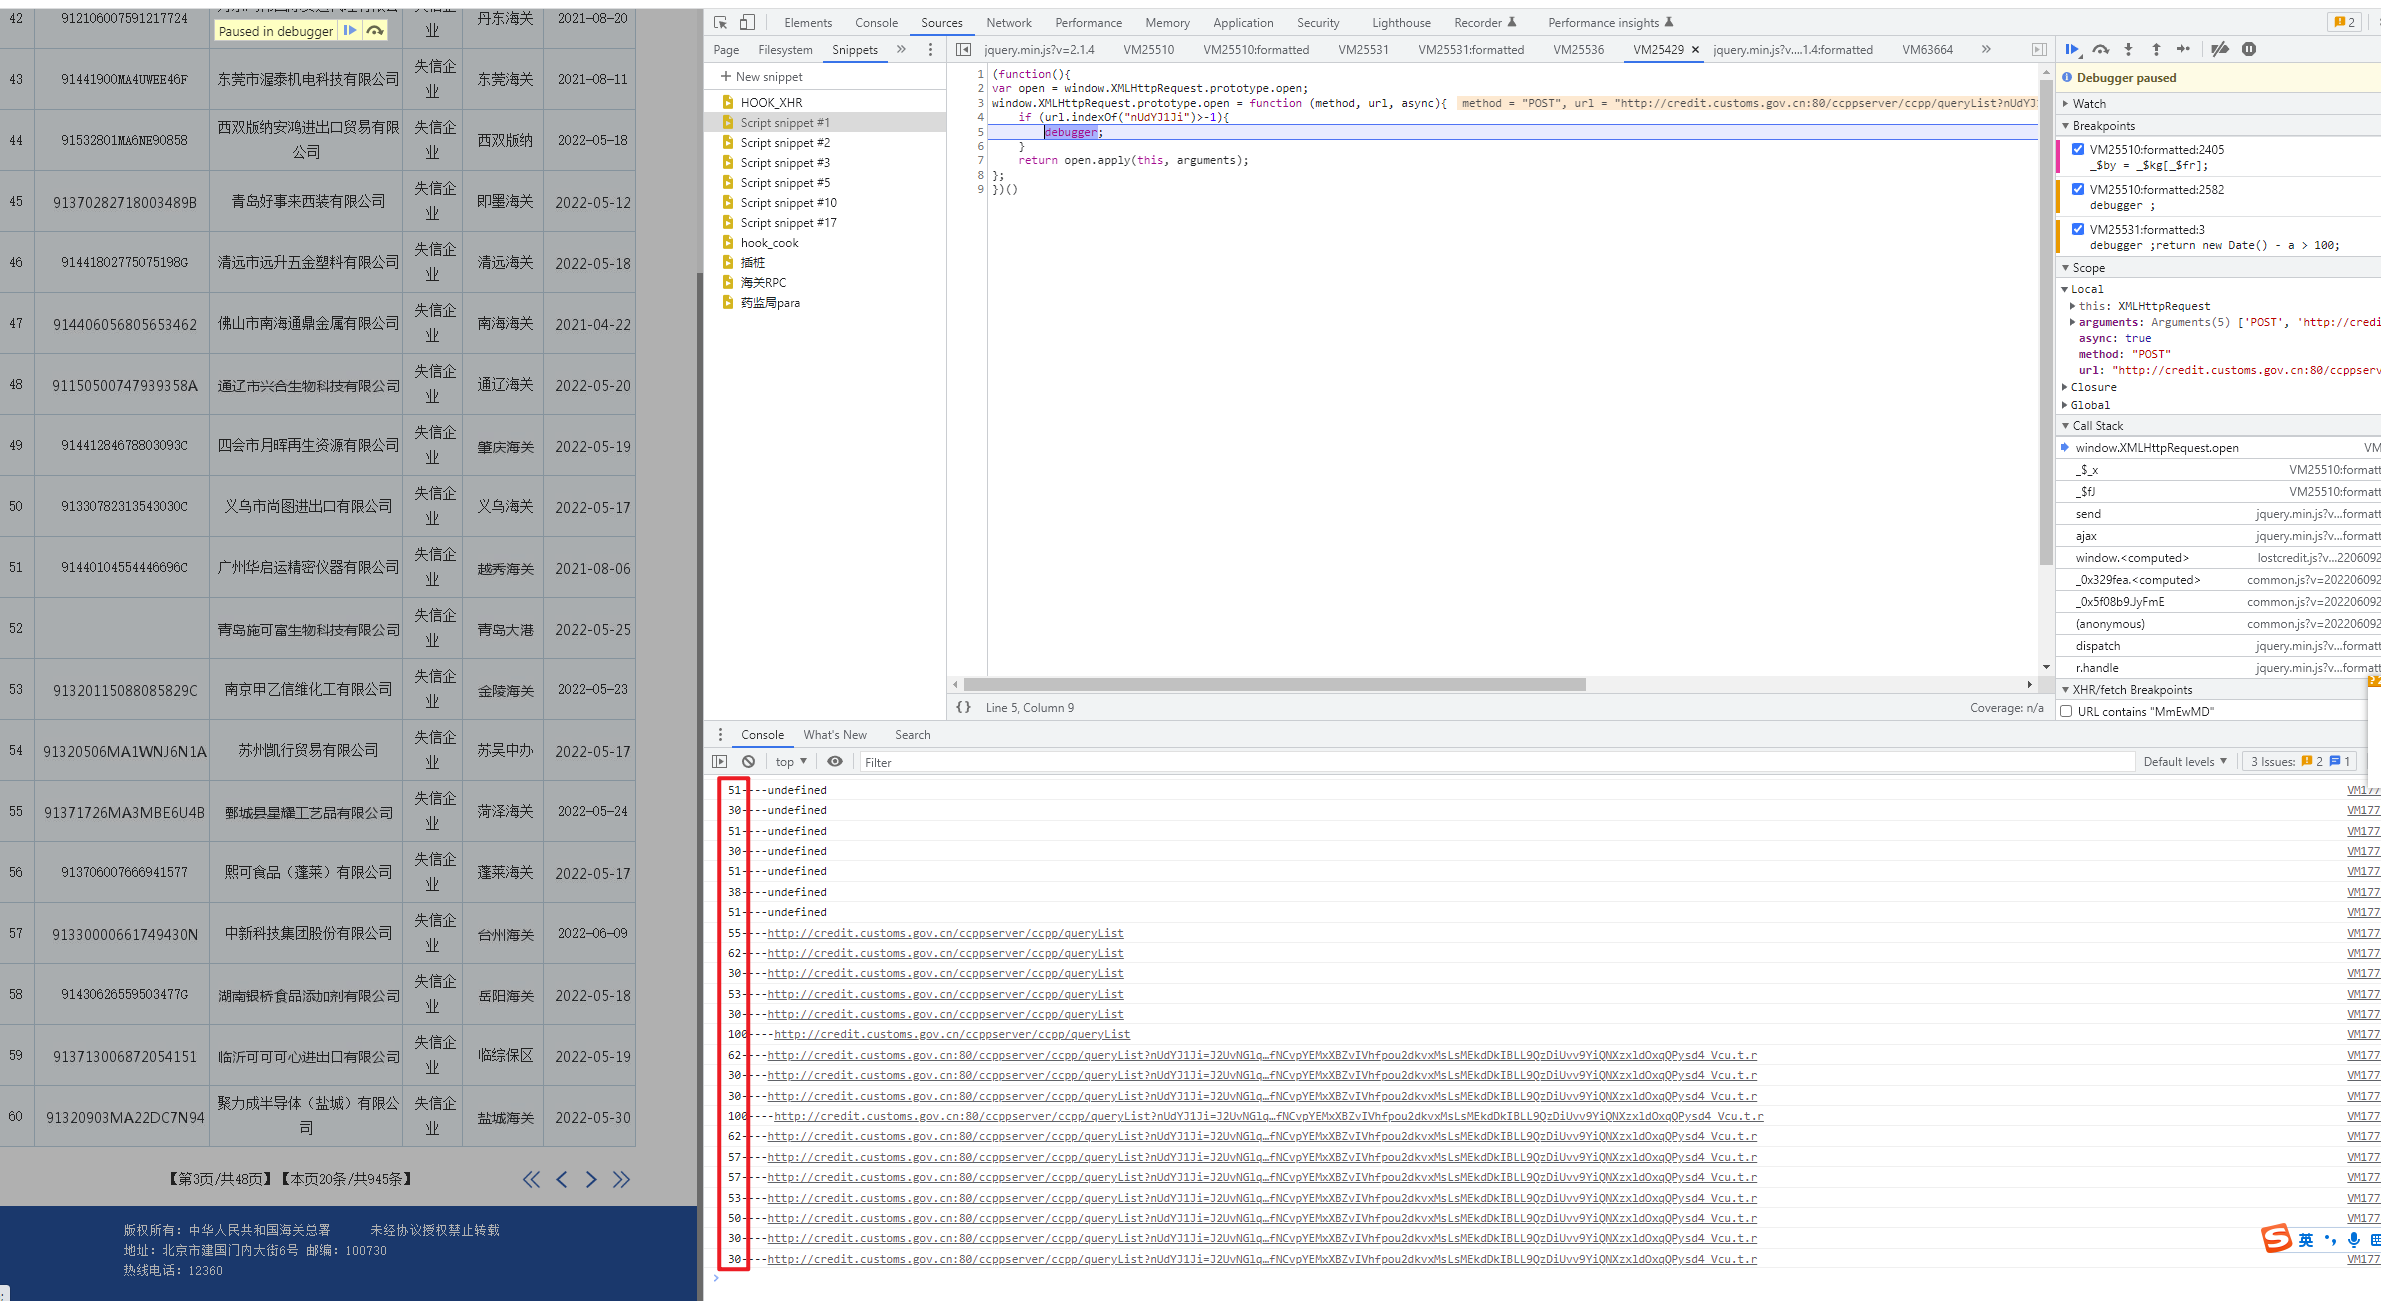This screenshot has height=1301, width=2381.
Task: Expand the Global scope
Action: 2089,405
